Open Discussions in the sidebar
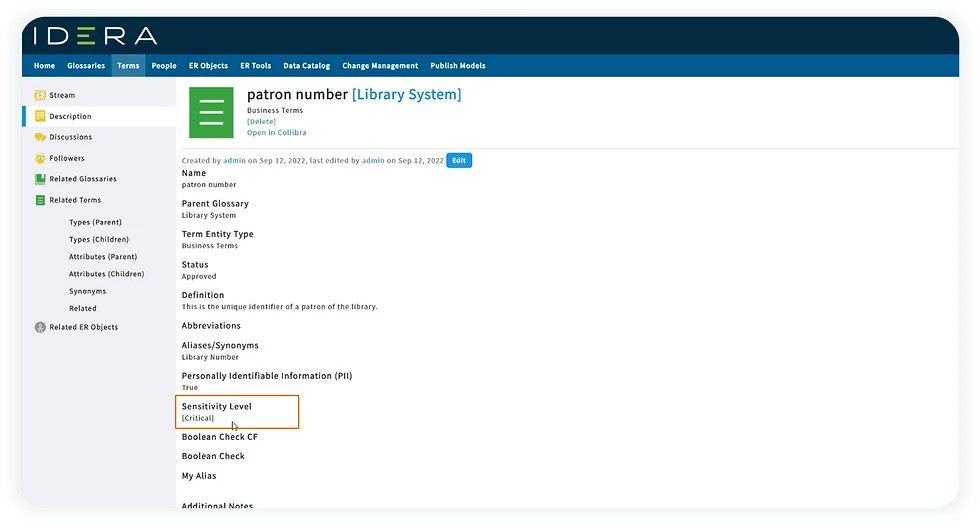 (71, 137)
